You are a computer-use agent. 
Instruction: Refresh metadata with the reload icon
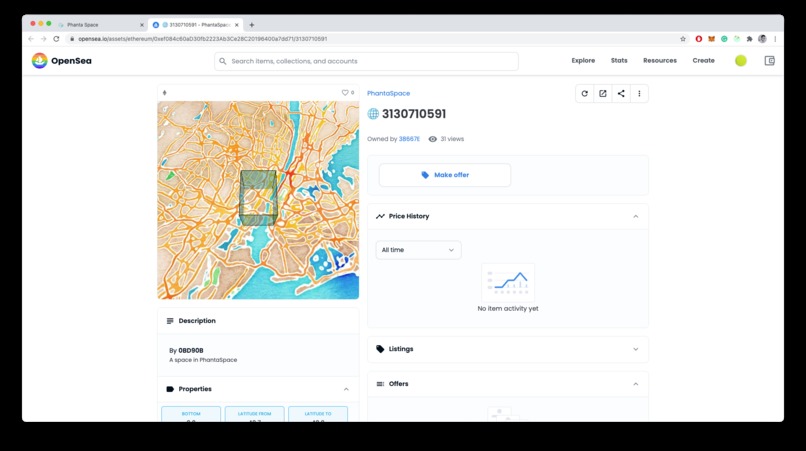click(584, 94)
